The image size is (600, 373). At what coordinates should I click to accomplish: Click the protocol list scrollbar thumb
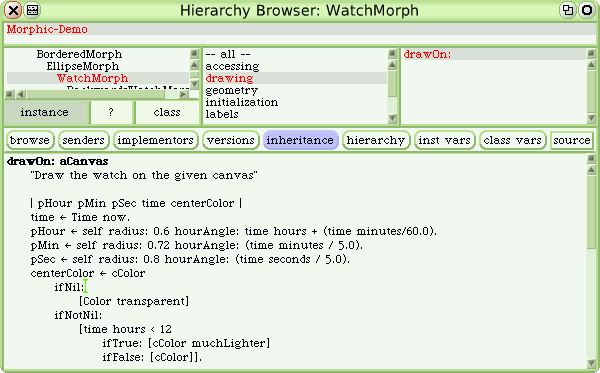tap(392, 83)
